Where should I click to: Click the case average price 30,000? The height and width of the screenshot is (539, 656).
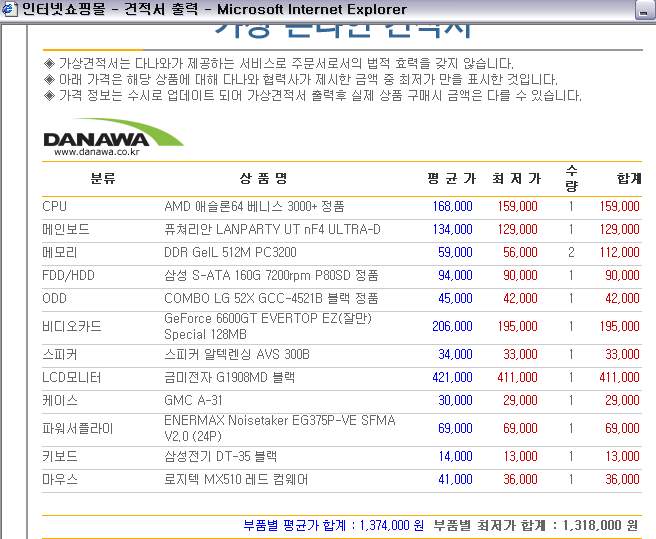tap(455, 400)
